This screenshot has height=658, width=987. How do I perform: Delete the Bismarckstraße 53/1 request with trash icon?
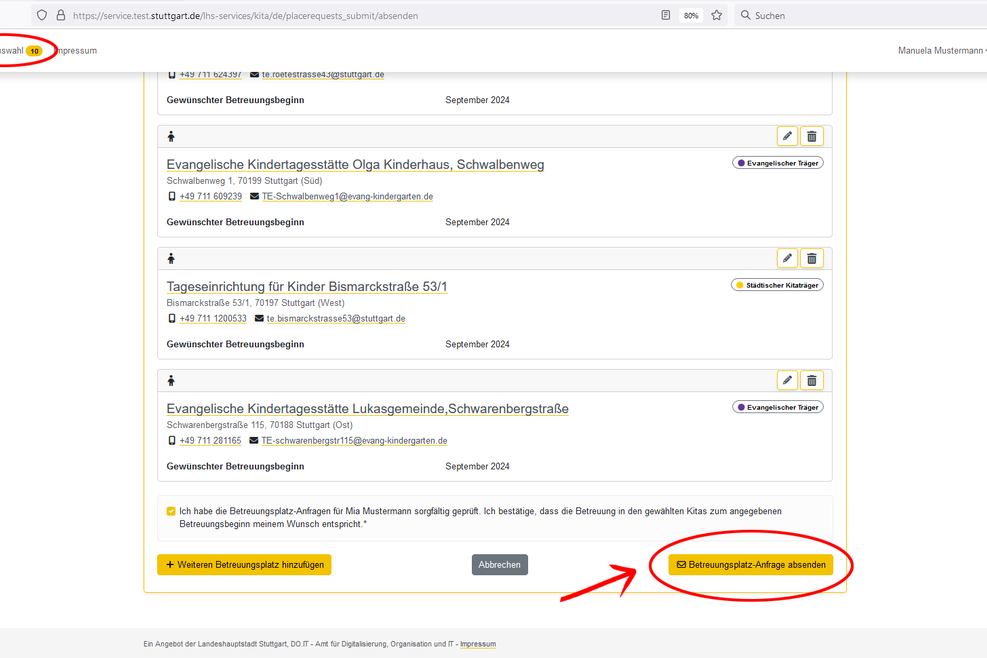pos(812,259)
